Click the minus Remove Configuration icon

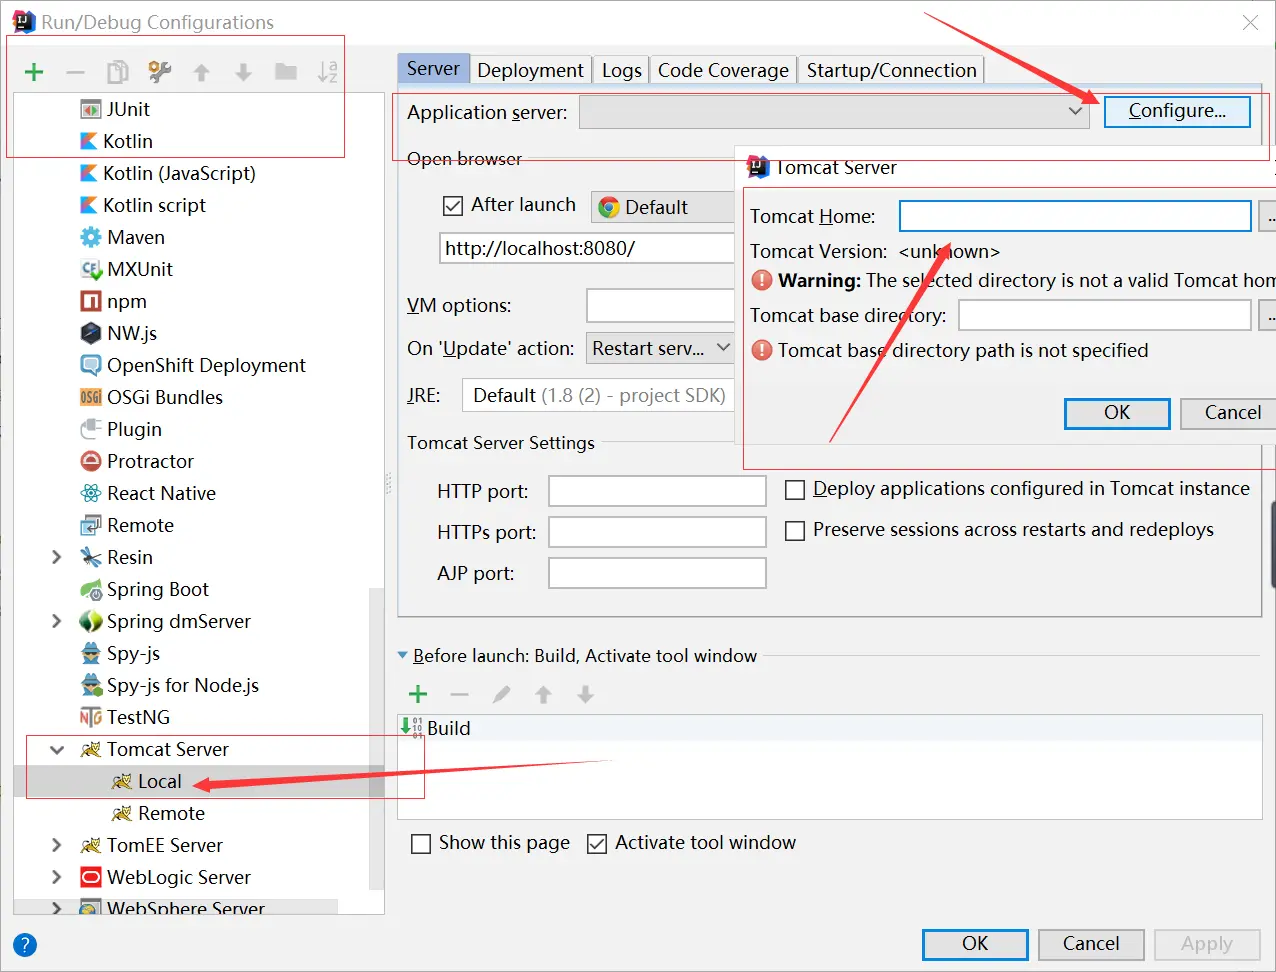click(x=75, y=72)
